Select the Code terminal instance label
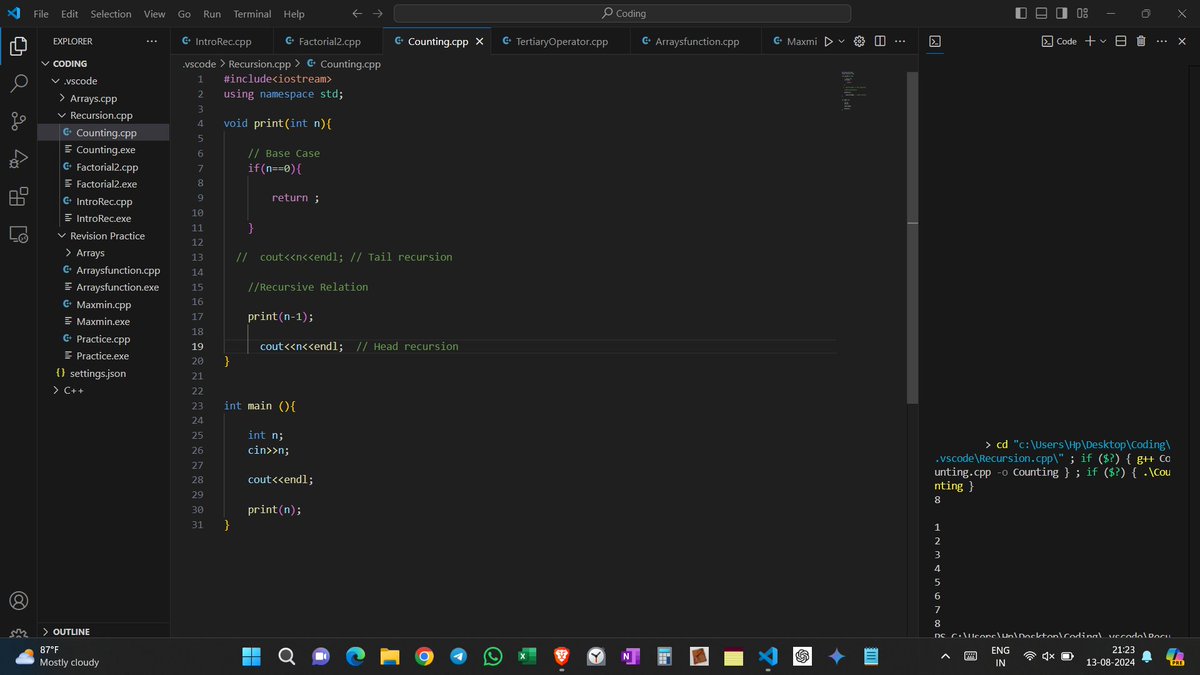 coord(1058,41)
